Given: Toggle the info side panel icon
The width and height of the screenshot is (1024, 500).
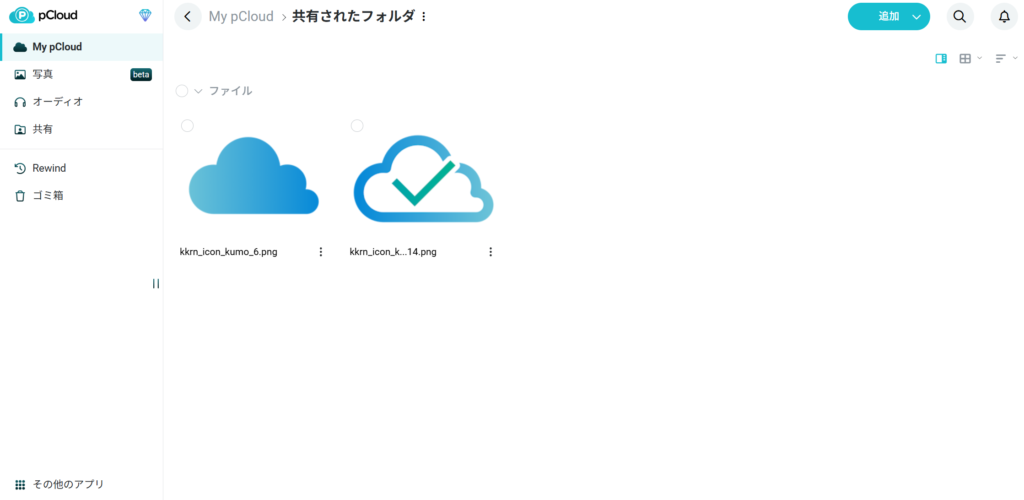Looking at the screenshot, I should point(941,59).
